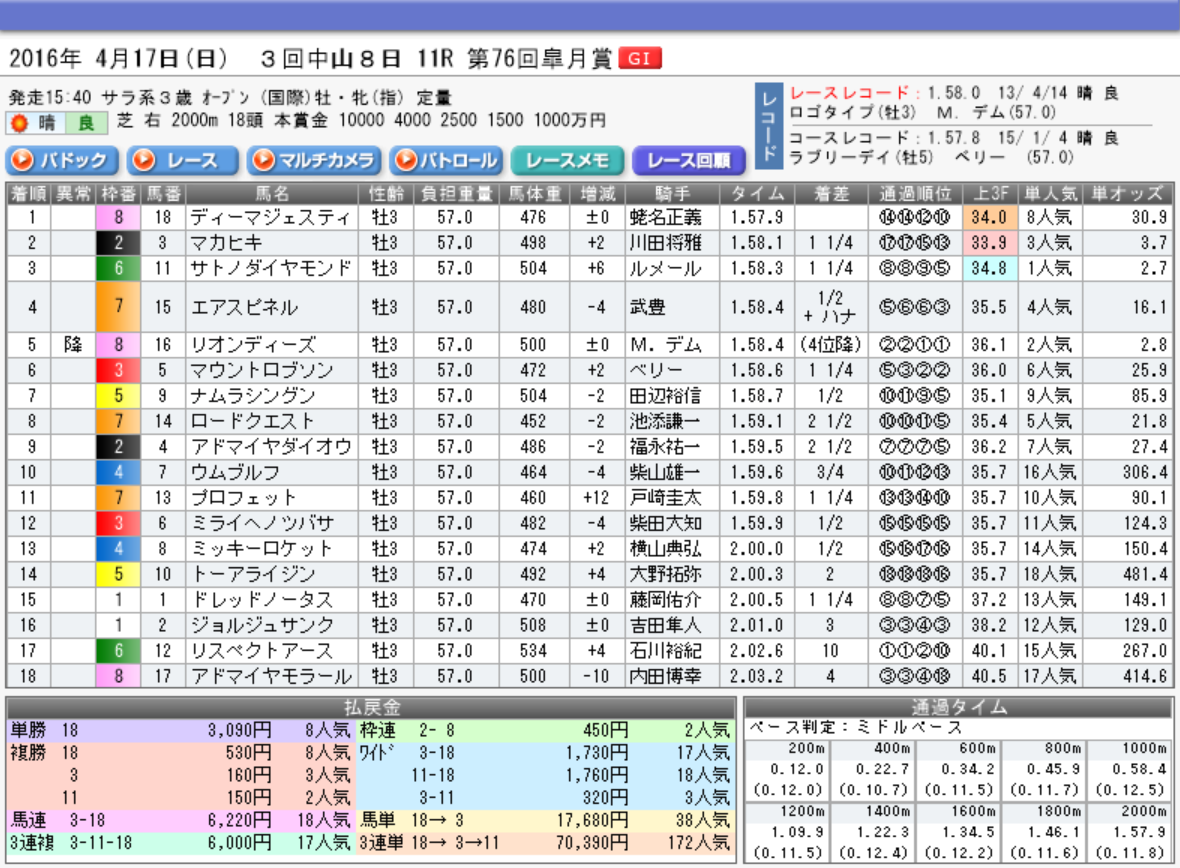
Task: Click winning time 1.57.9 in the ディーマジェスティ row
Action: pos(756,218)
